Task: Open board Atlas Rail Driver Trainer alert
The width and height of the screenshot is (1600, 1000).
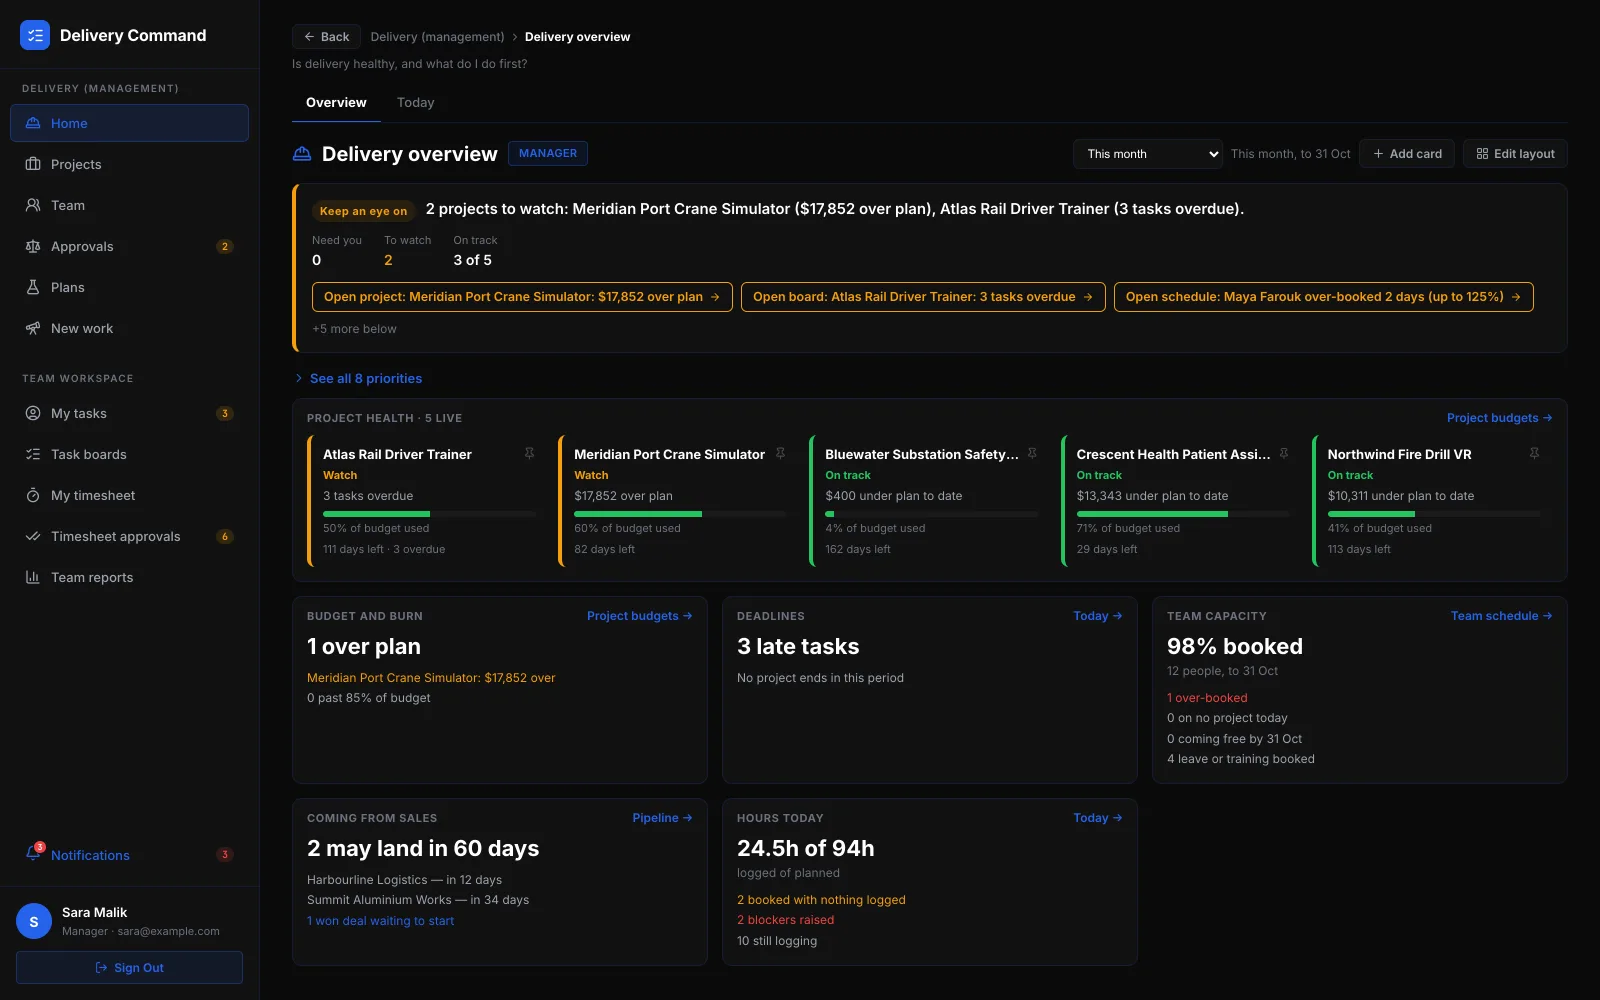Action: tap(923, 297)
